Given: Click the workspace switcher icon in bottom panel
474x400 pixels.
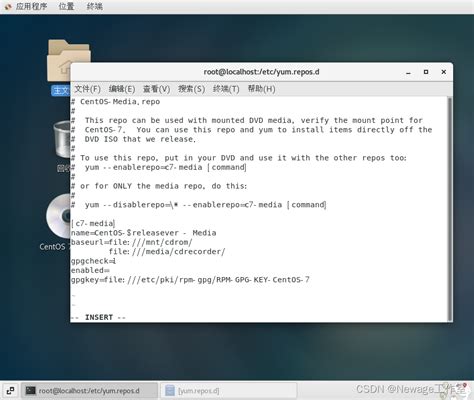Looking at the screenshot, I should tap(10, 390).
